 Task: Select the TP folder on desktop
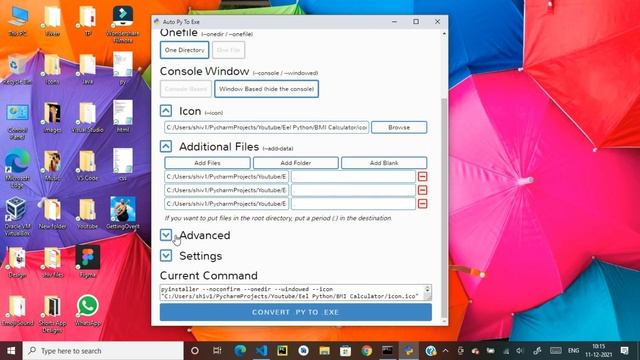(x=87, y=21)
